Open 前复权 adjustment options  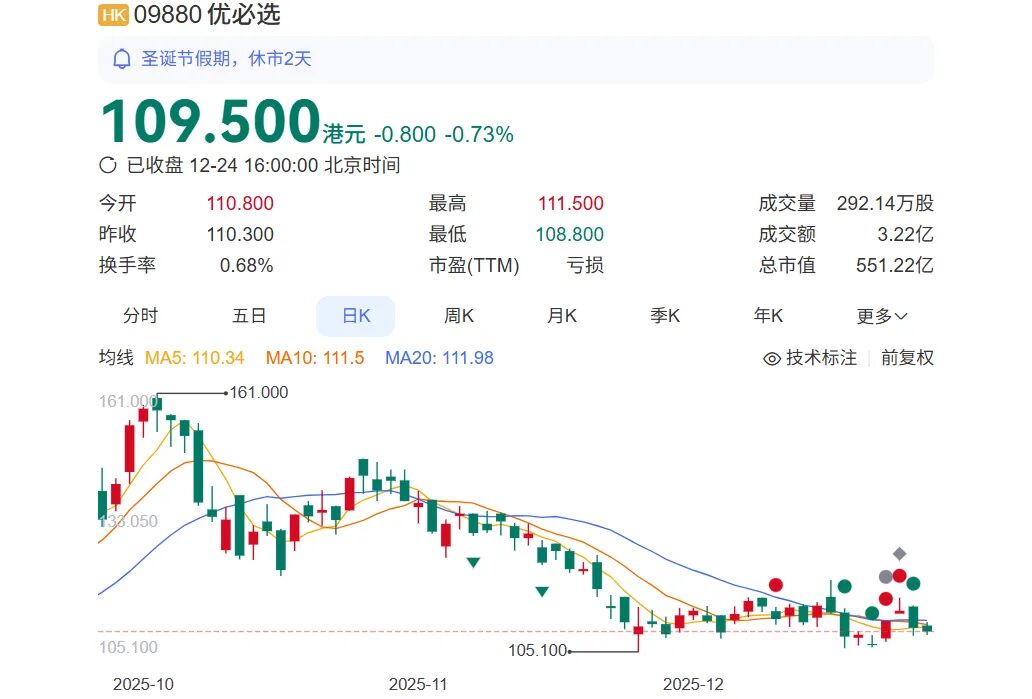coord(903,357)
